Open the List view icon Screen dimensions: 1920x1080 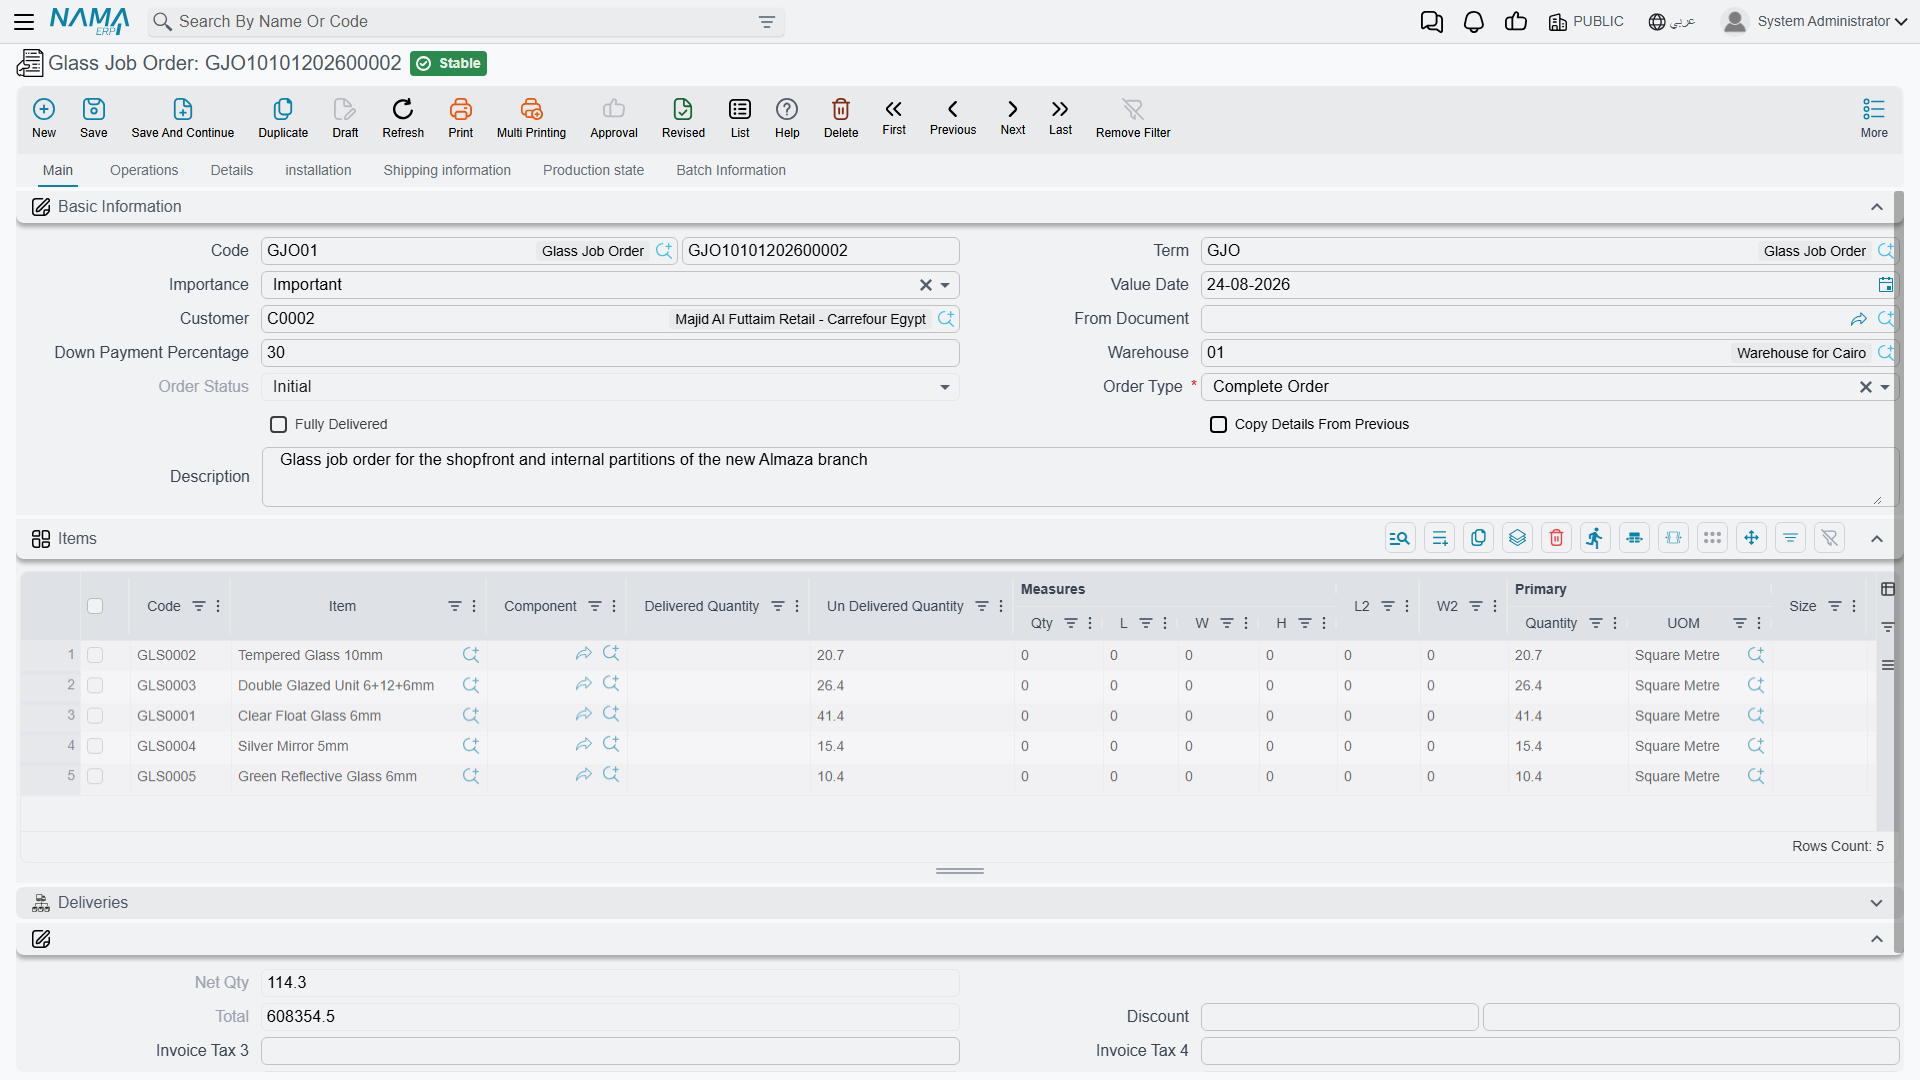point(740,117)
